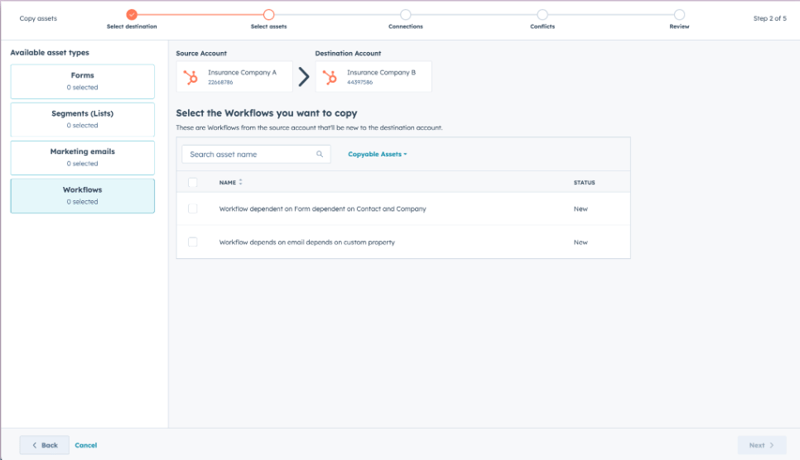Focus the Search asset name field
This screenshot has width=800, height=460.
click(250, 155)
